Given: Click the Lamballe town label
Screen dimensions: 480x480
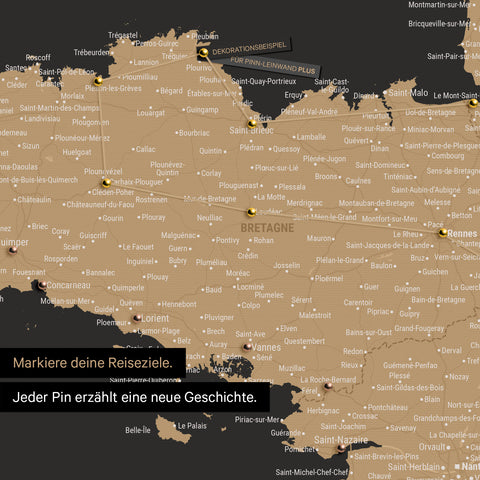Looking at the screenshot, I should click(x=311, y=137).
